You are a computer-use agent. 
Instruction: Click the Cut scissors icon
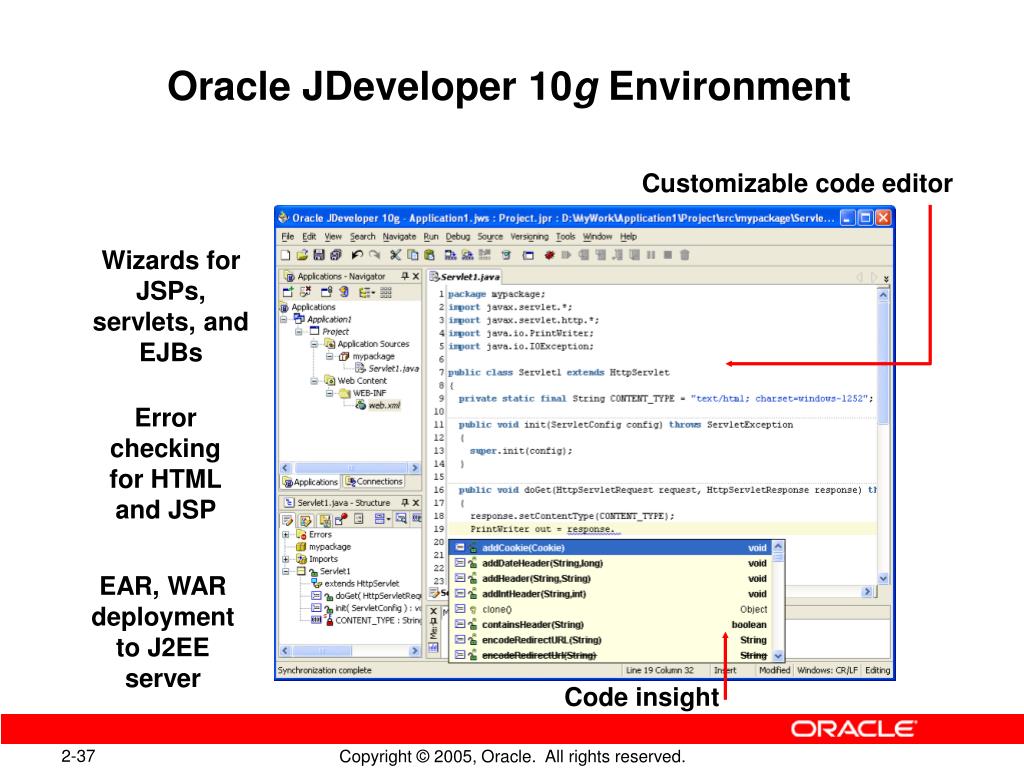tap(395, 255)
